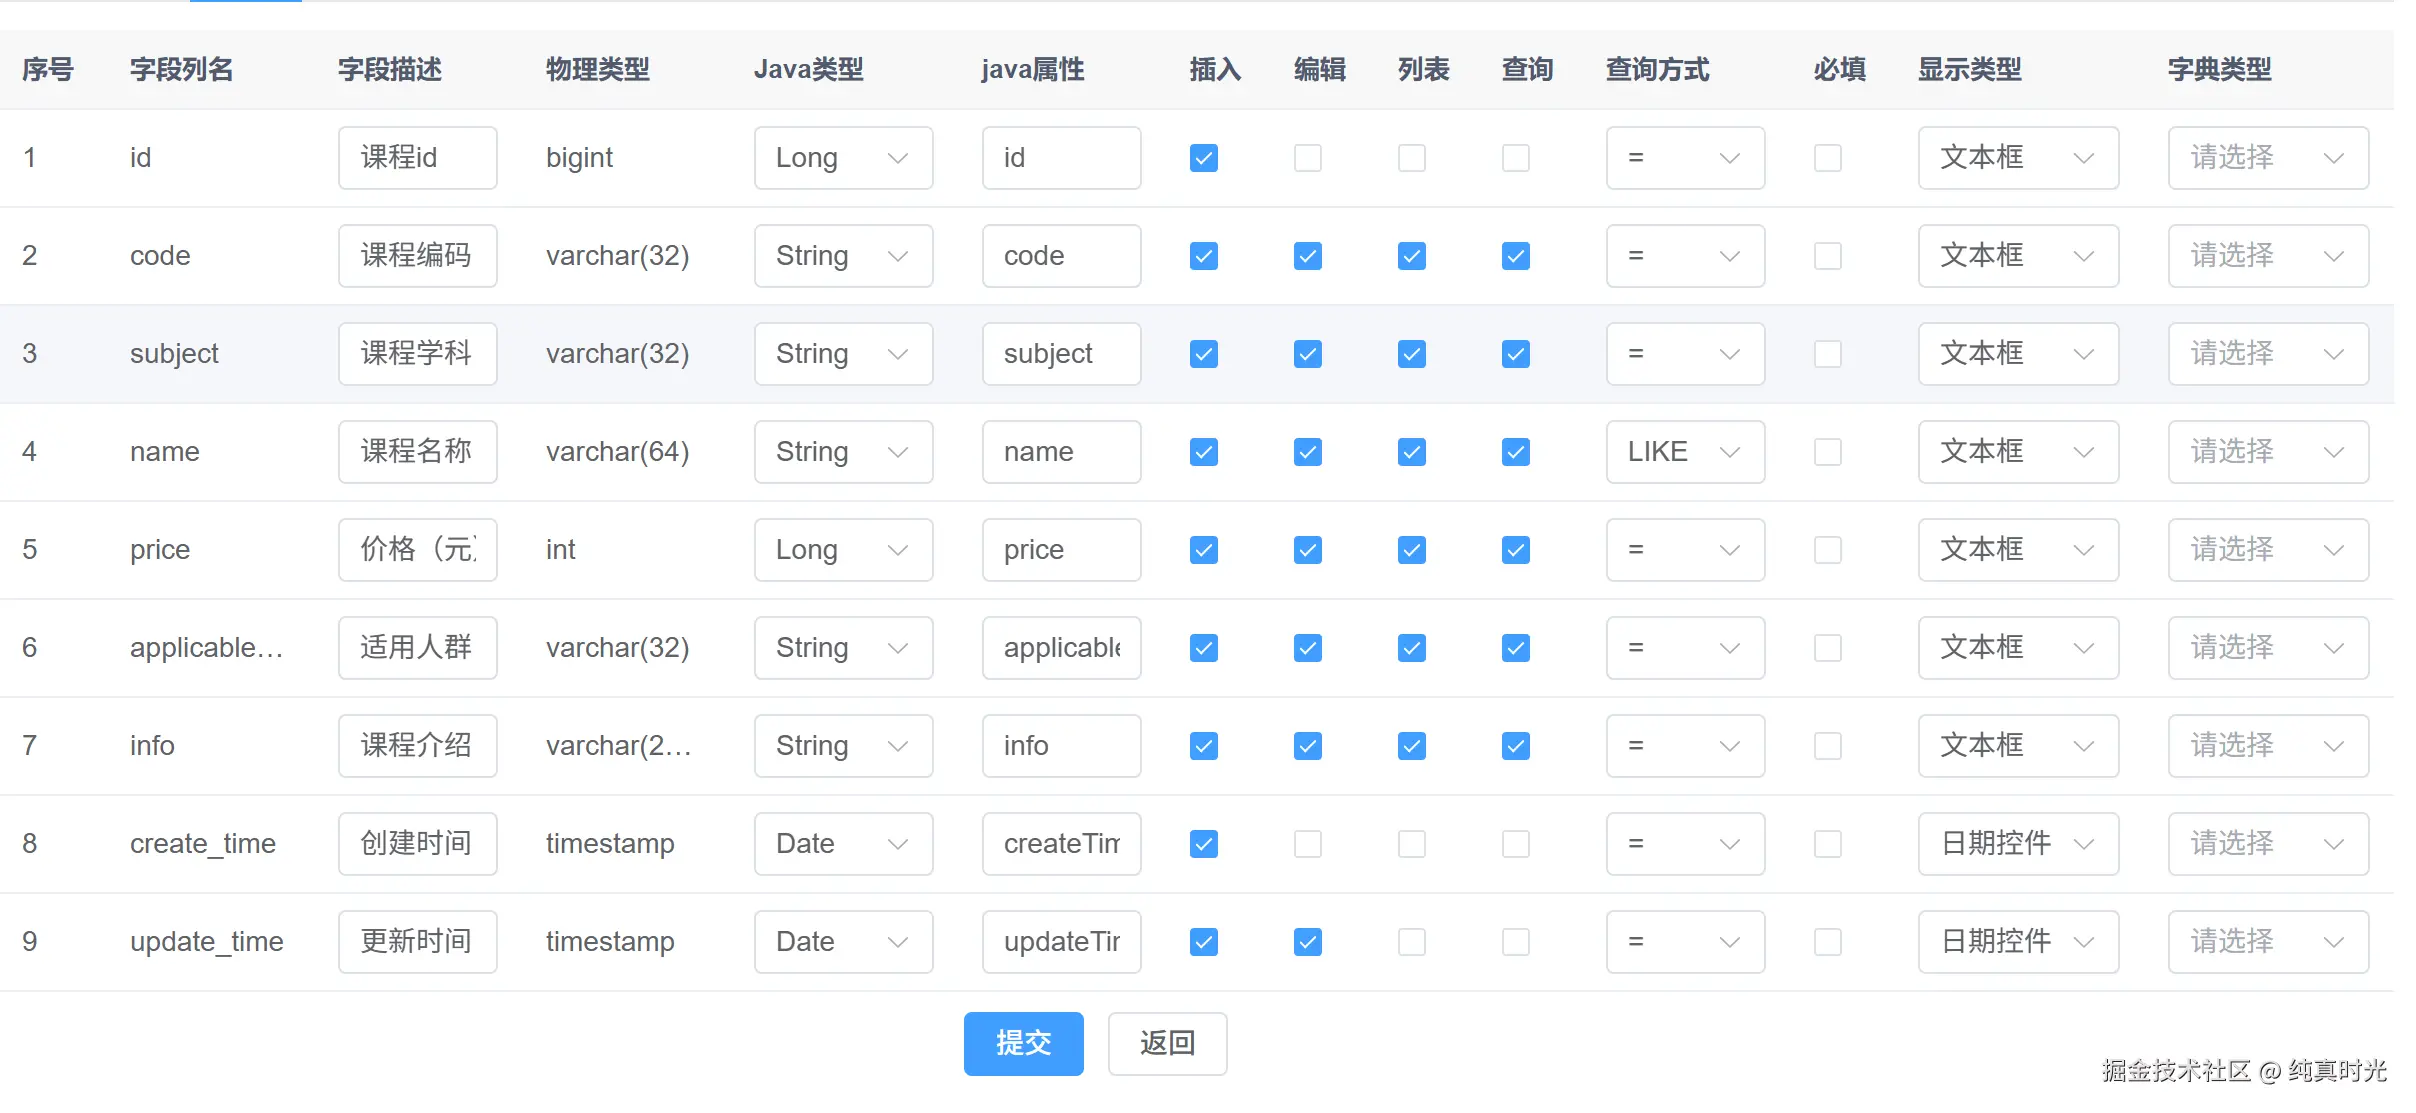Image resolution: width=2416 pixels, height=1113 pixels.
Task: Disable the 插入 checkbox for the code field
Action: (x=1203, y=255)
